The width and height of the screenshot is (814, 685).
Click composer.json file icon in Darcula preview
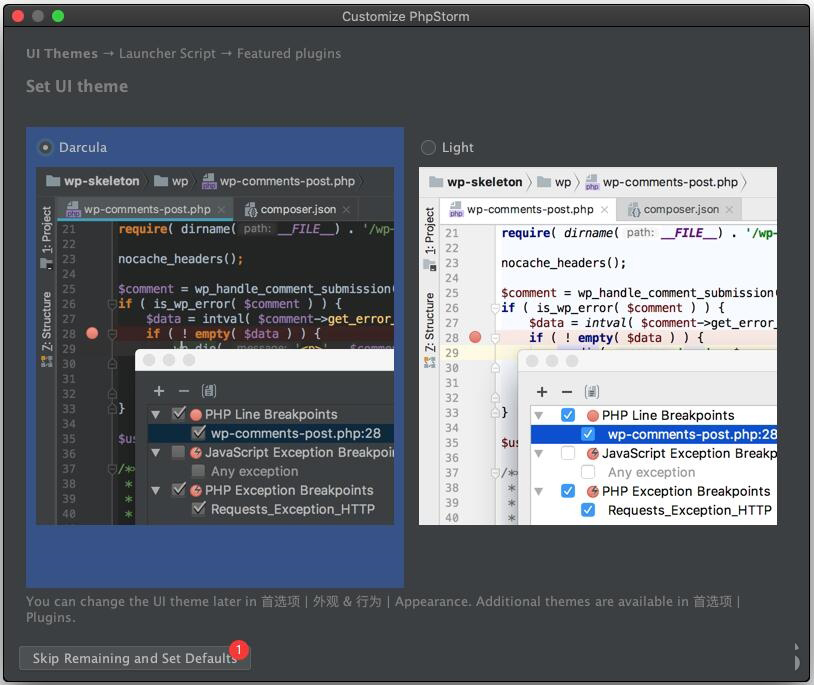point(251,210)
